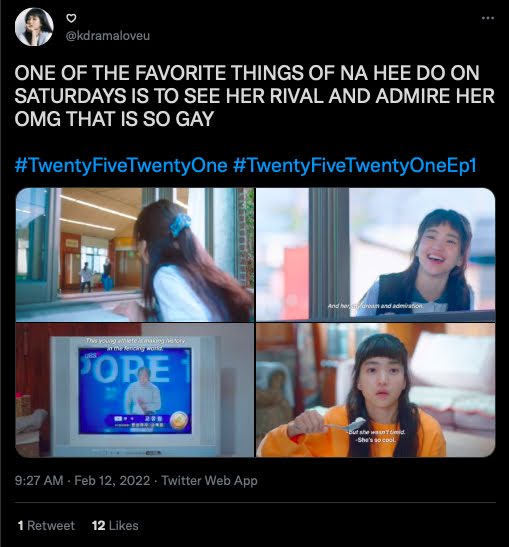Open the #TwentyFiveTwentyOneEp1 hashtag
The image size is (509, 547).
(354, 165)
